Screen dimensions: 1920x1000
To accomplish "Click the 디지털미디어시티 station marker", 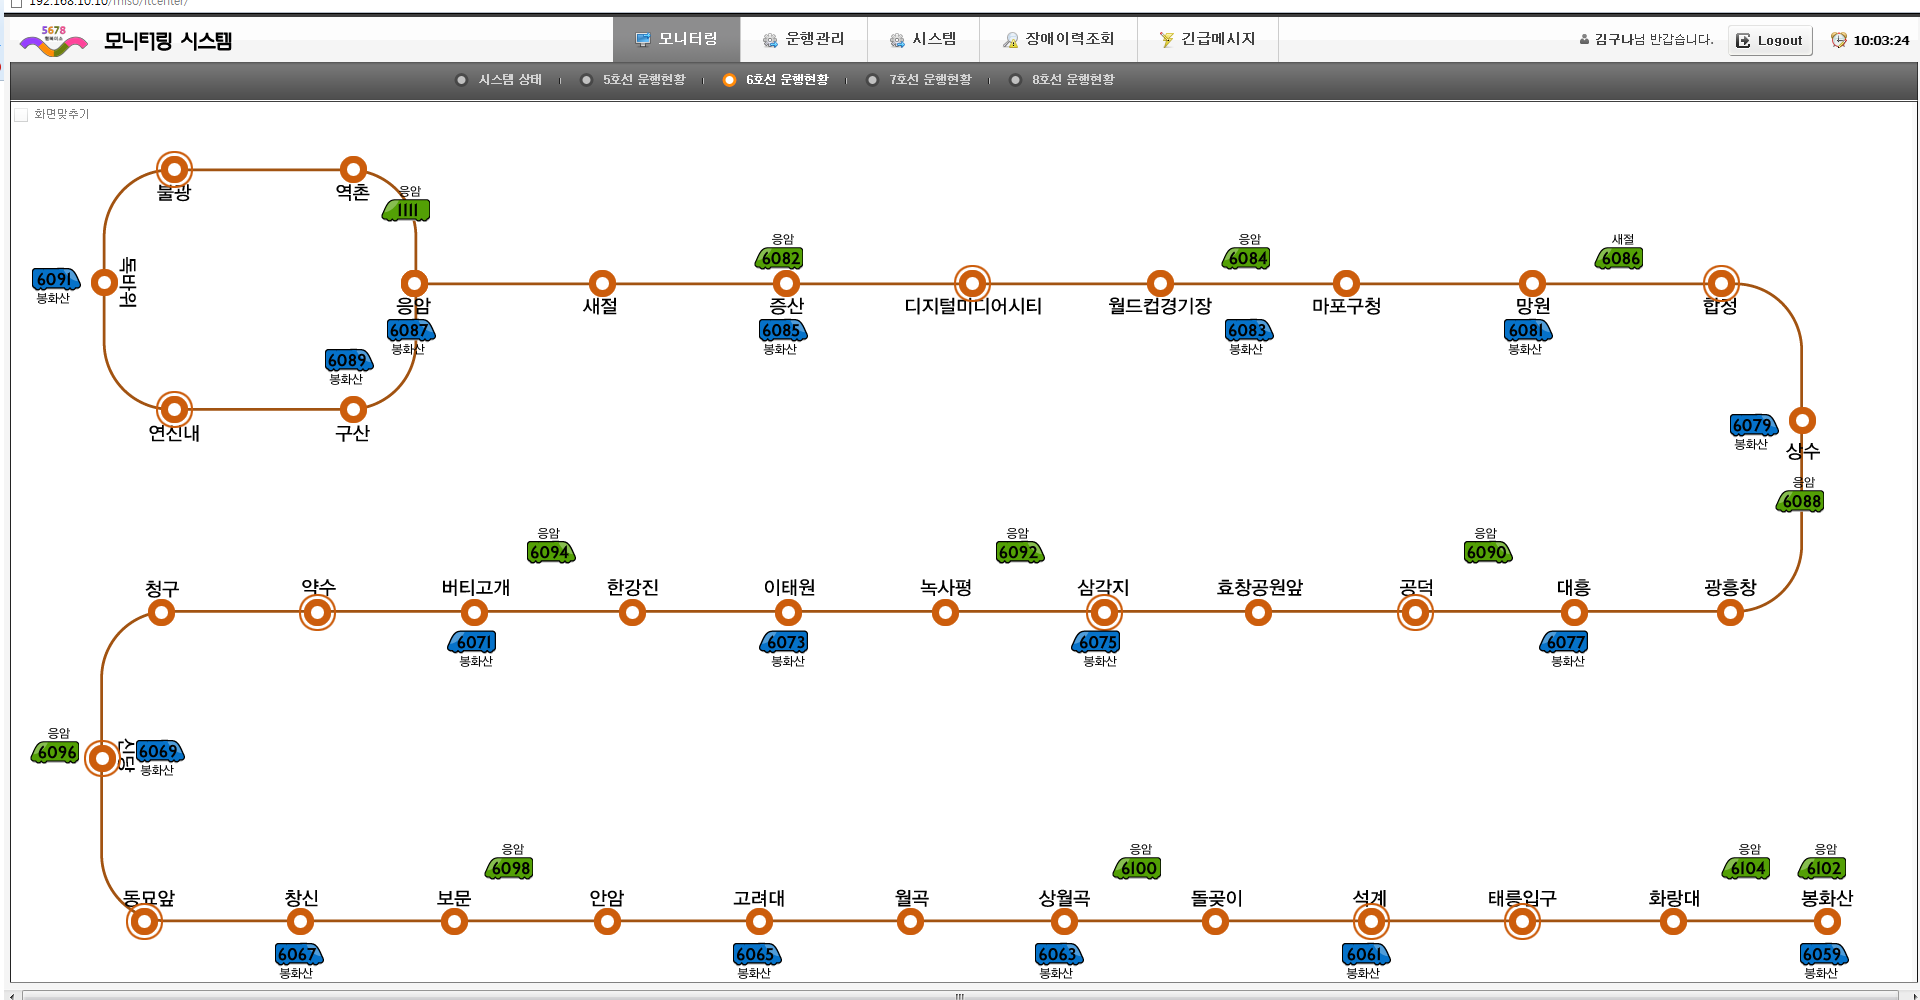I will pos(972,284).
